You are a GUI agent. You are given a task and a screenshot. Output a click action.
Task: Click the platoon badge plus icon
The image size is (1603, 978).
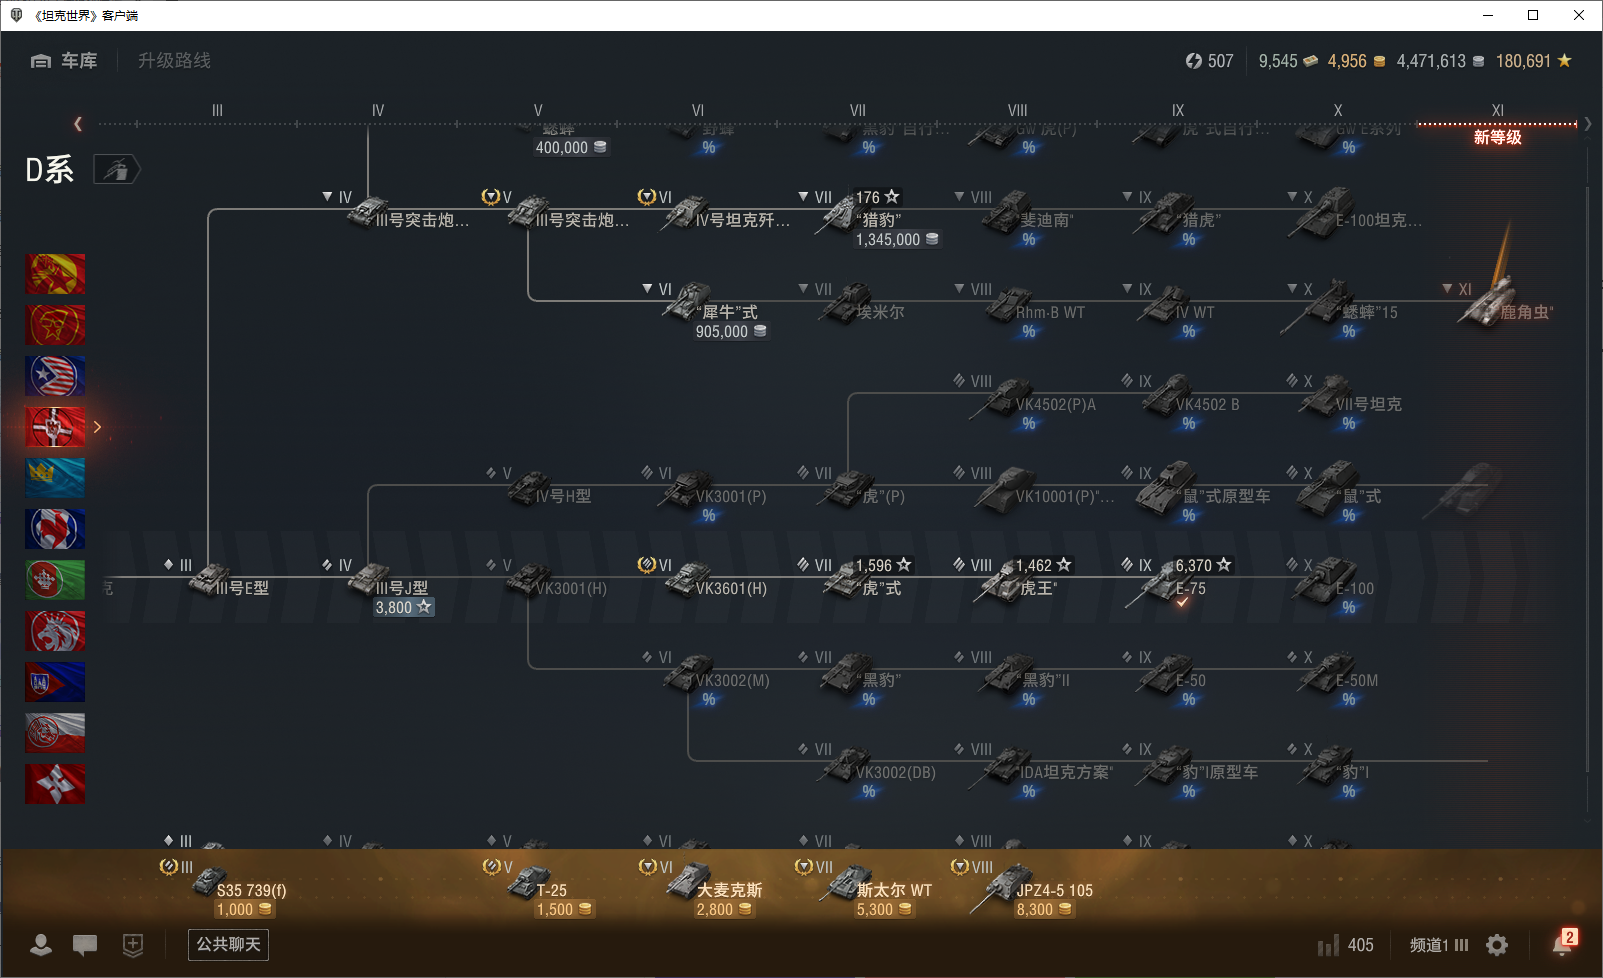point(133,945)
